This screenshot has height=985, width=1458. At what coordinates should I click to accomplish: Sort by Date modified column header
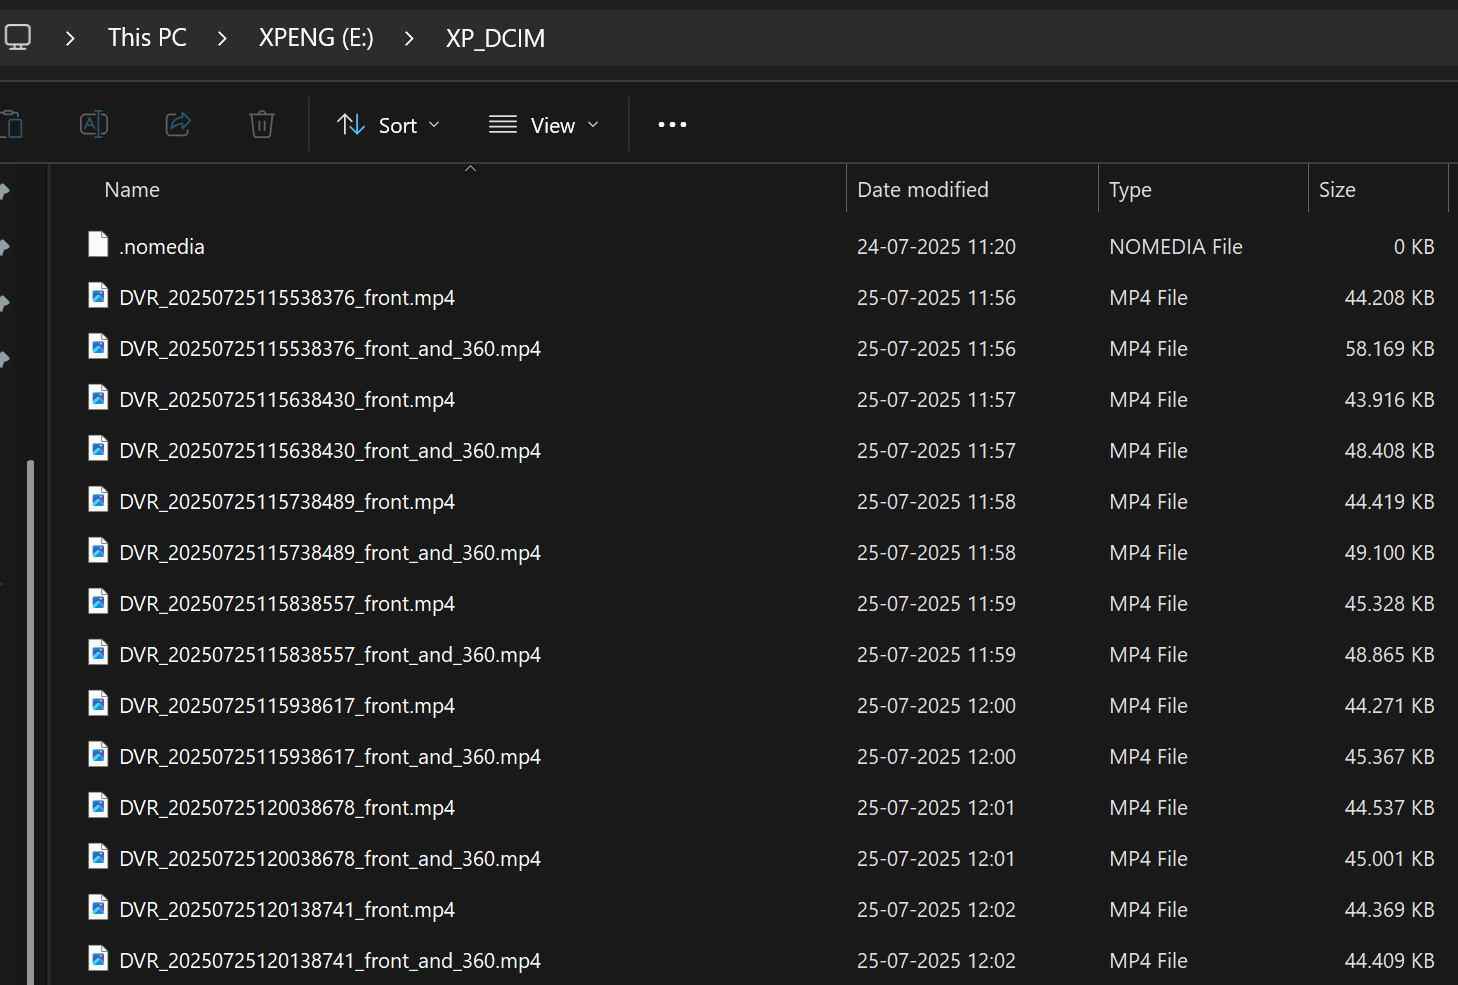click(922, 190)
